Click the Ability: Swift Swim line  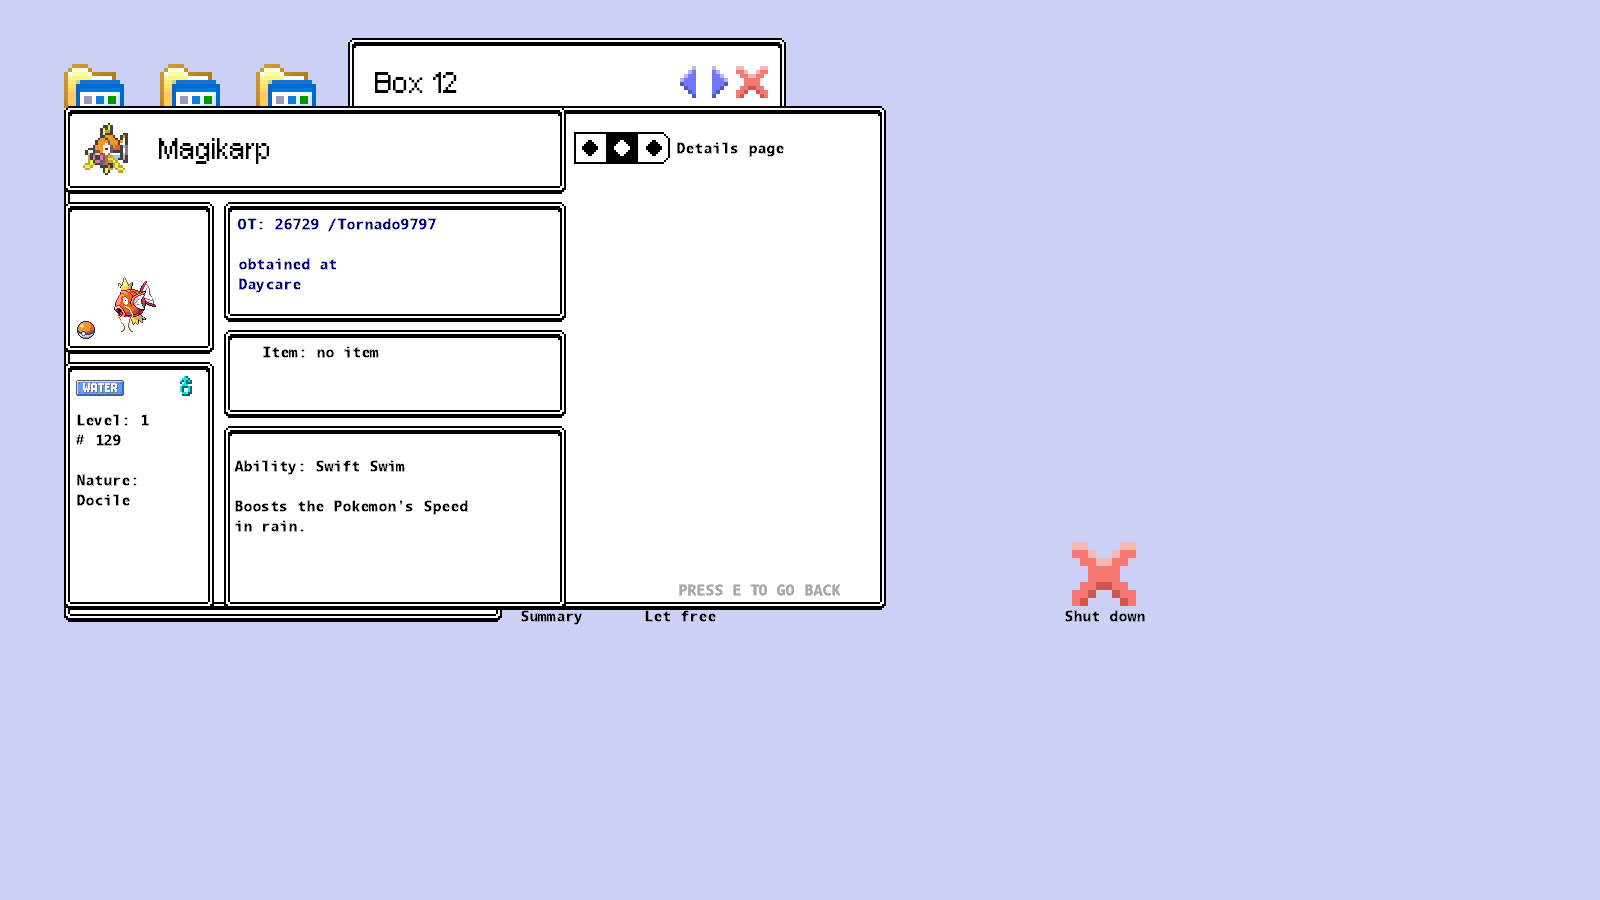click(320, 466)
